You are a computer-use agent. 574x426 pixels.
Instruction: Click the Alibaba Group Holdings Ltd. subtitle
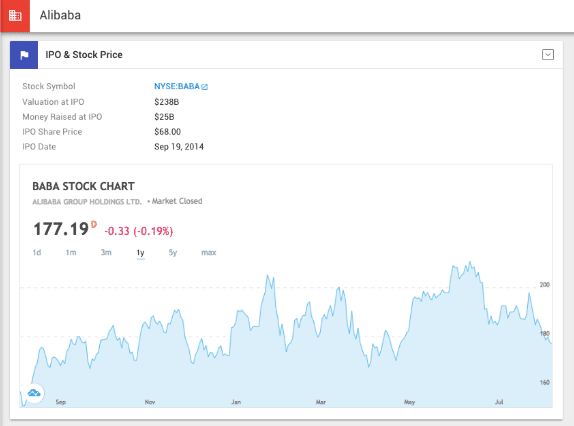[x=87, y=202]
